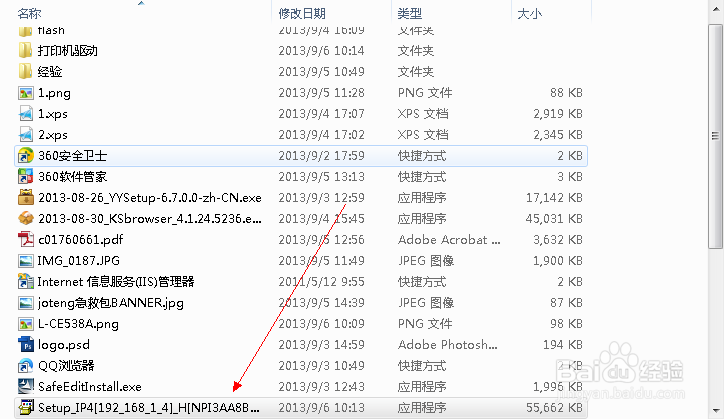Click the 45,031 KB size value
Viewport: 724px width, 419px height.
click(554, 219)
